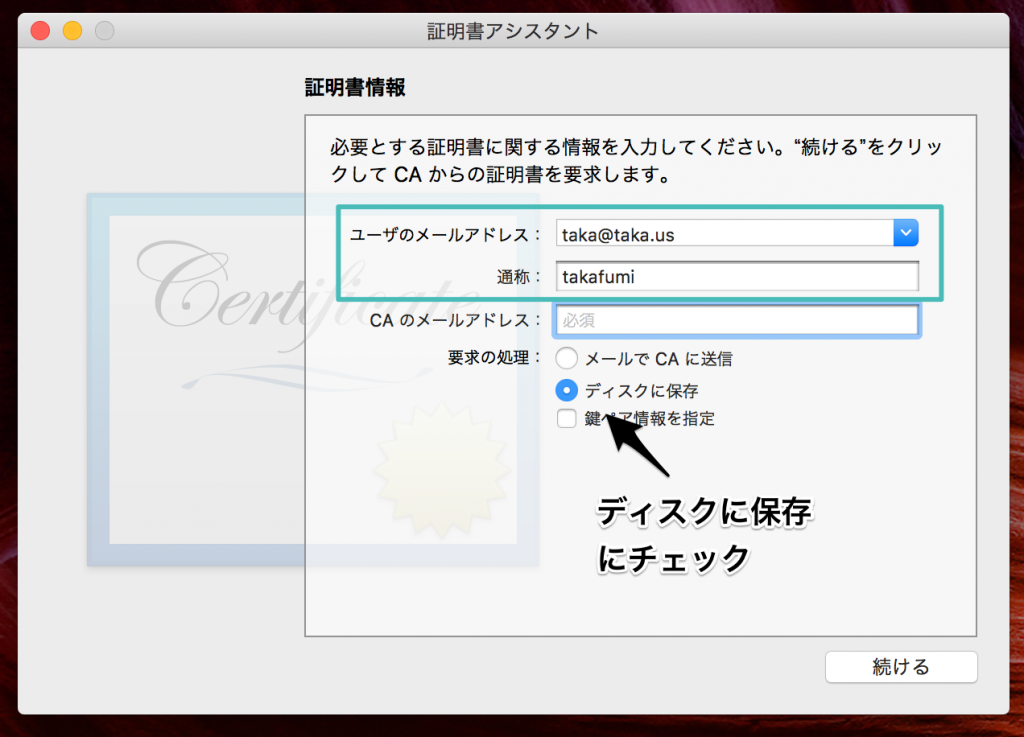The width and height of the screenshot is (1024, 737).
Task: Click the 通称 label
Action: coord(519,277)
